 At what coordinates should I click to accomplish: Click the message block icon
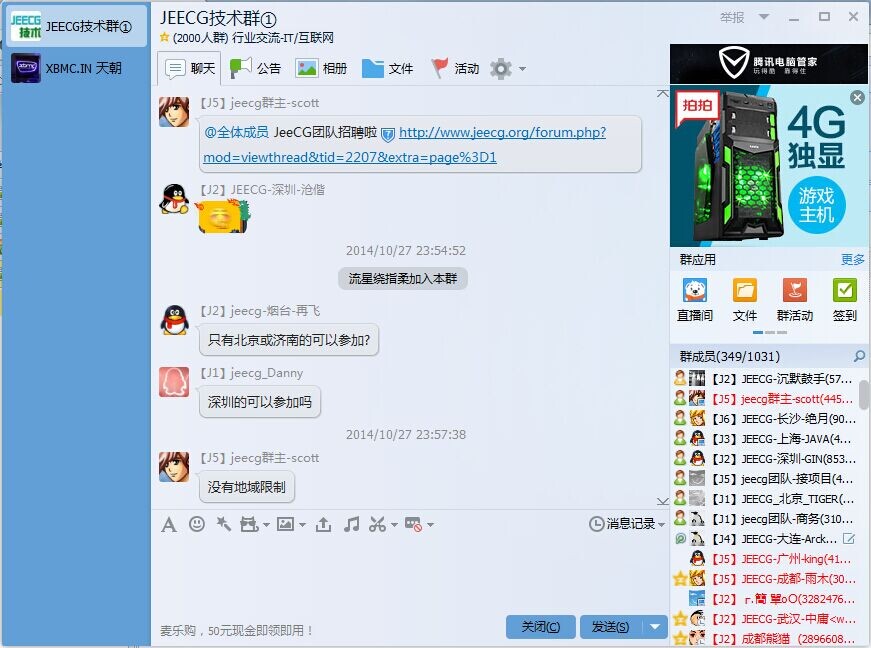(413, 524)
